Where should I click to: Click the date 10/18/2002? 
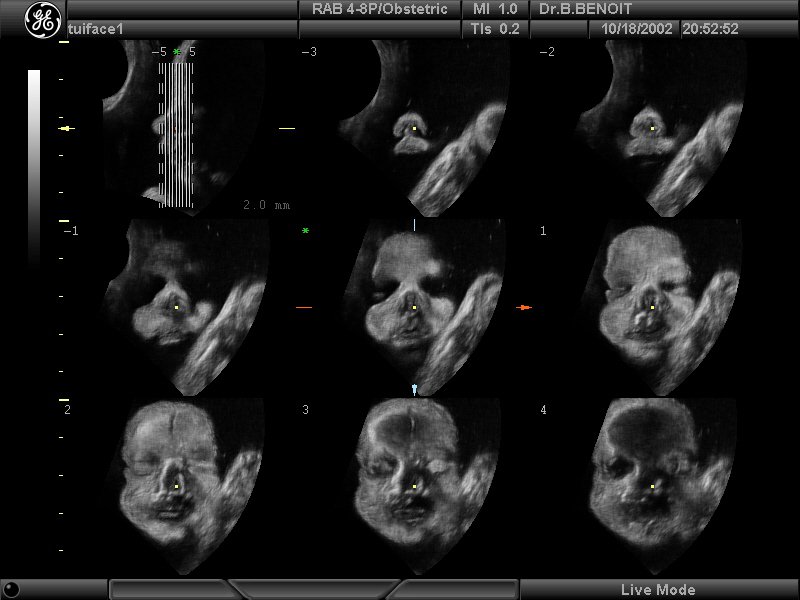pos(637,29)
